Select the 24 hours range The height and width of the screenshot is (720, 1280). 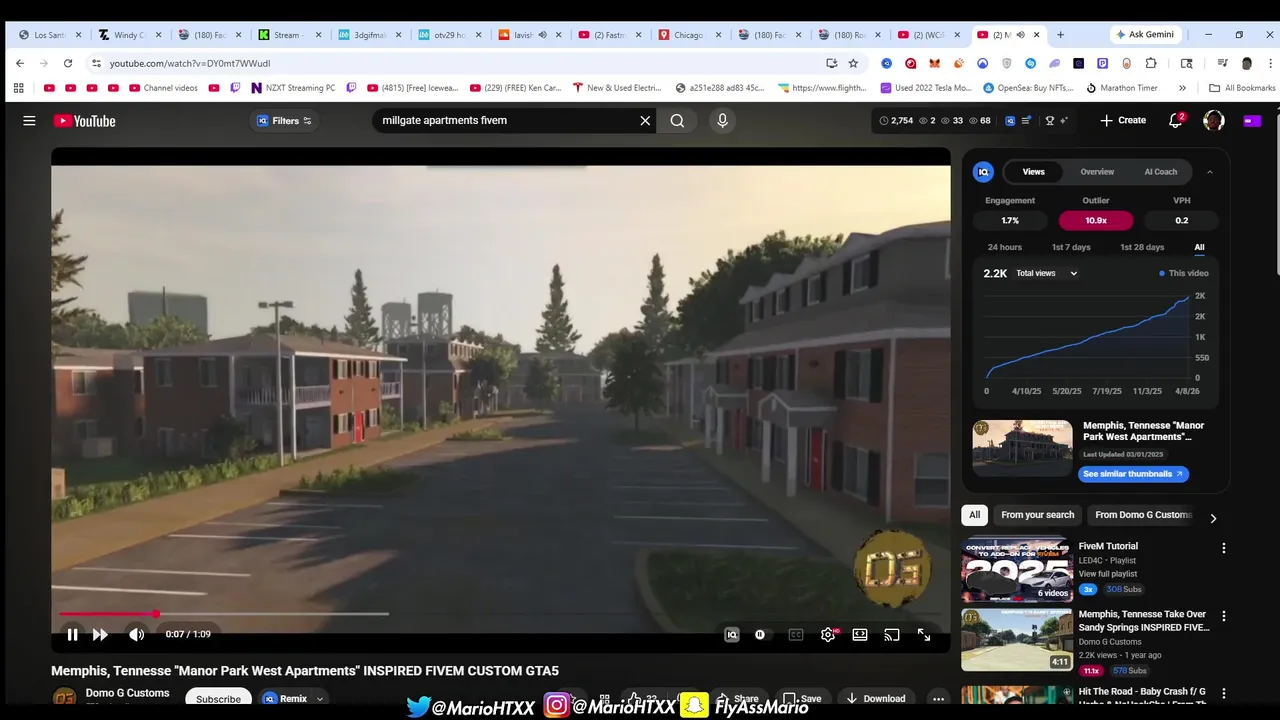tap(1004, 247)
